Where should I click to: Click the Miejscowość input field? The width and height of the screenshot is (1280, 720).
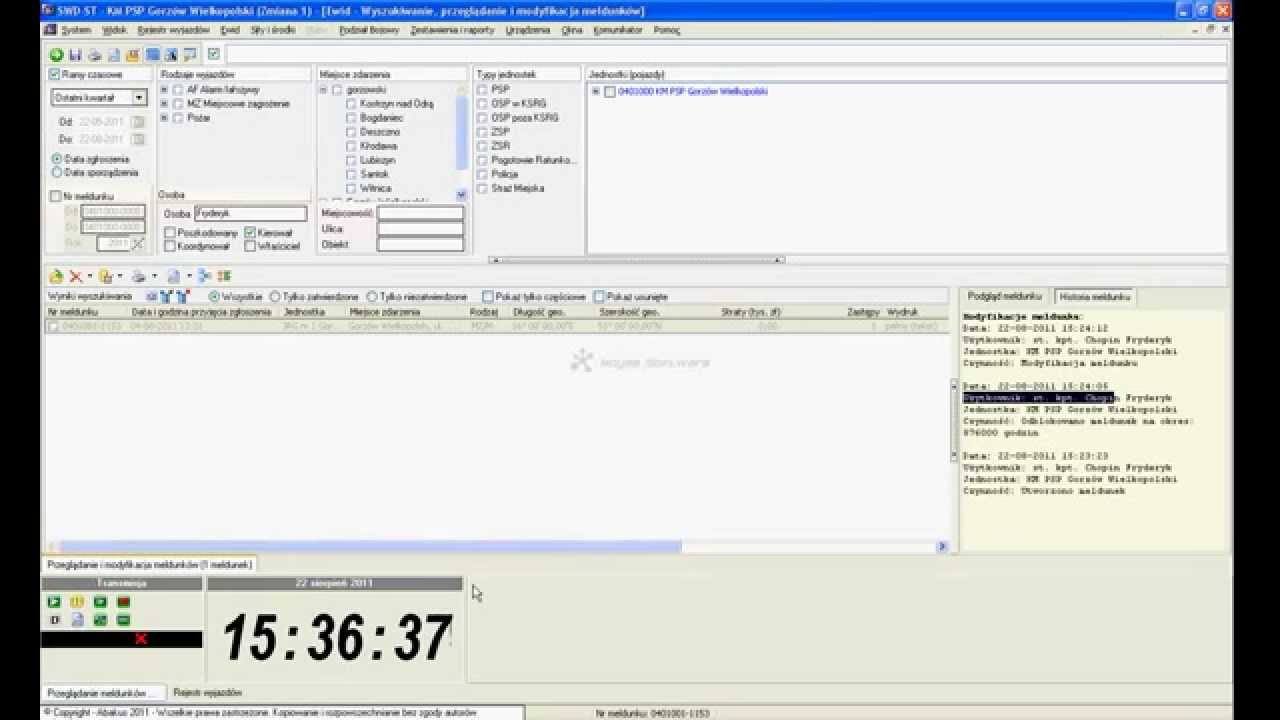420,213
